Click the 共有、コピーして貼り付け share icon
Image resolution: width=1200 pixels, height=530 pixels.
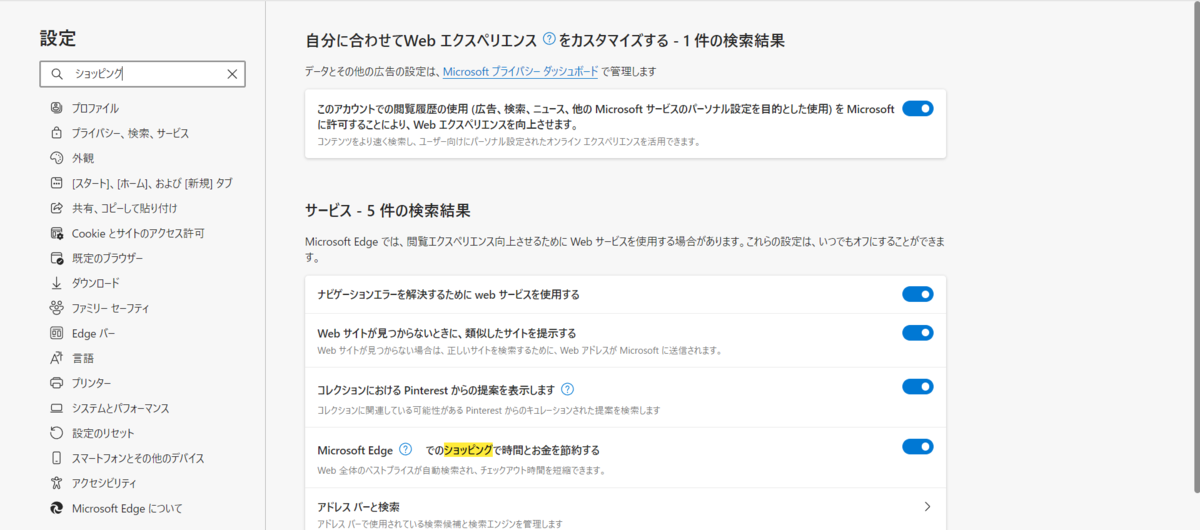point(56,208)
